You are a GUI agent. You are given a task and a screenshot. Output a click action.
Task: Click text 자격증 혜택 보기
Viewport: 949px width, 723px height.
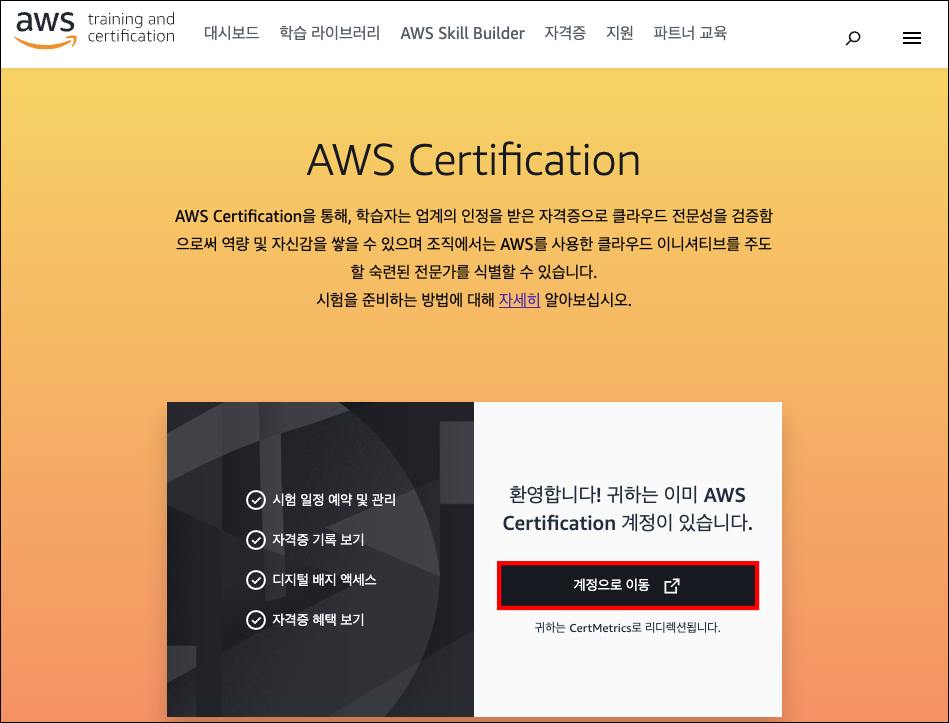[318, 620]
